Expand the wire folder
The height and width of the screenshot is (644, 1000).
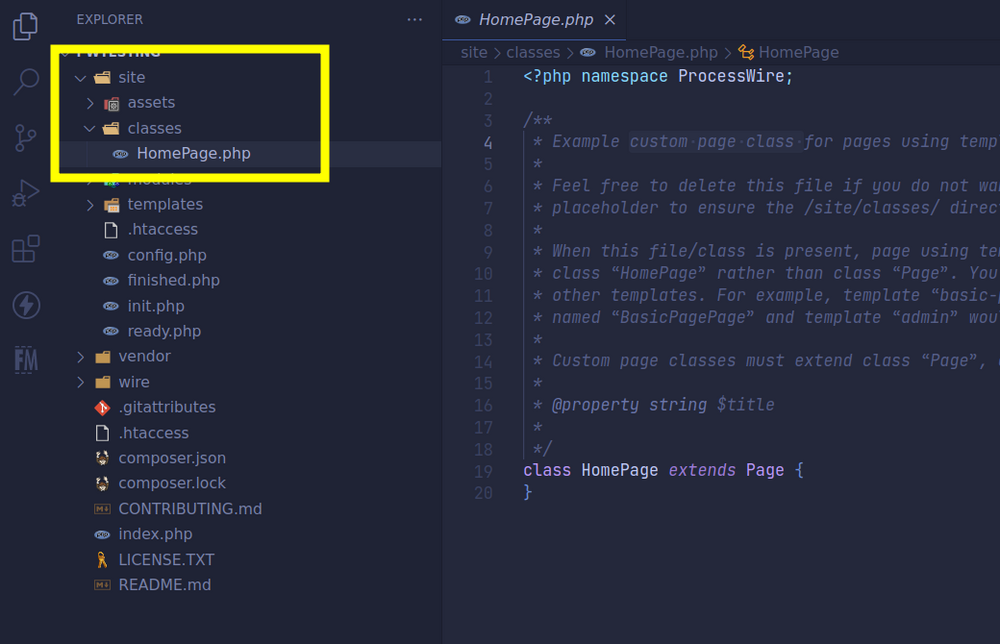[133, 382]
